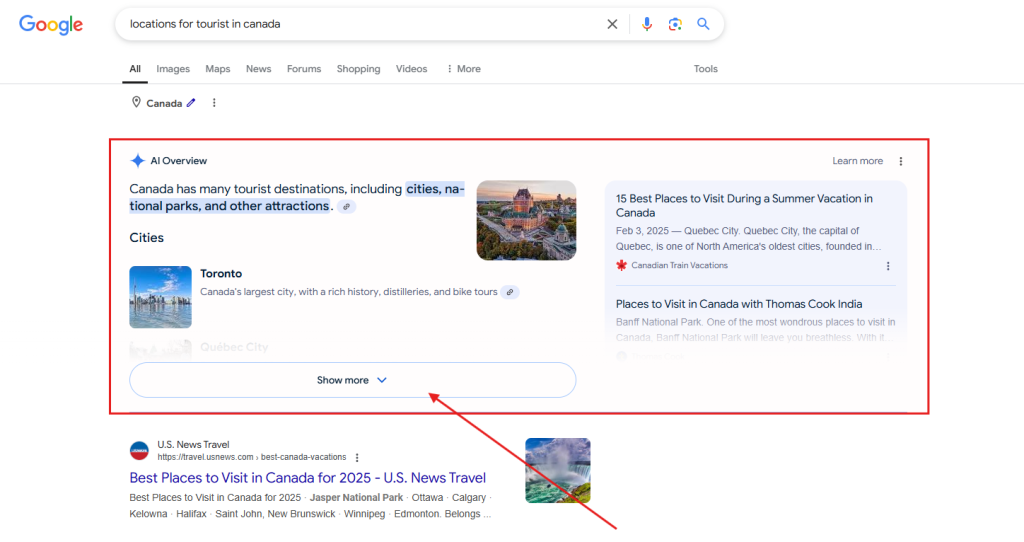Click the Toronto skyline thumbnail

pos(160,297)
